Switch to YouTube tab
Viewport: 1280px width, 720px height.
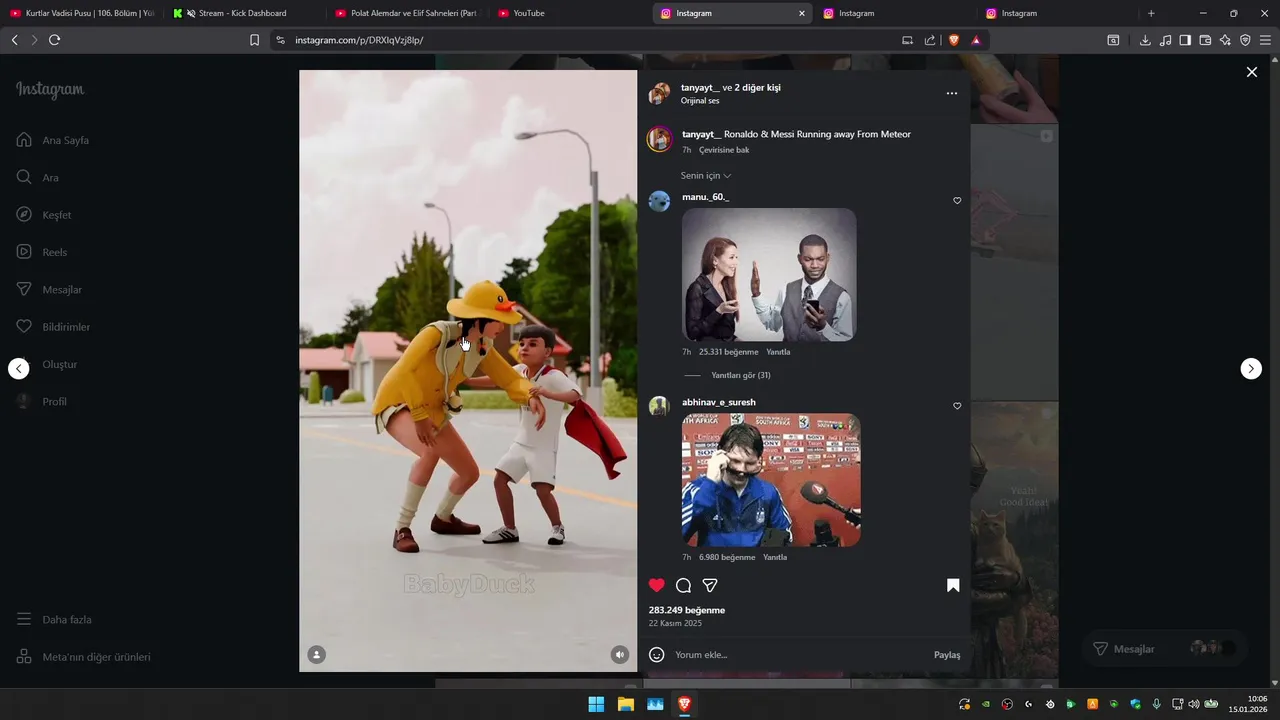coord(568,13)
